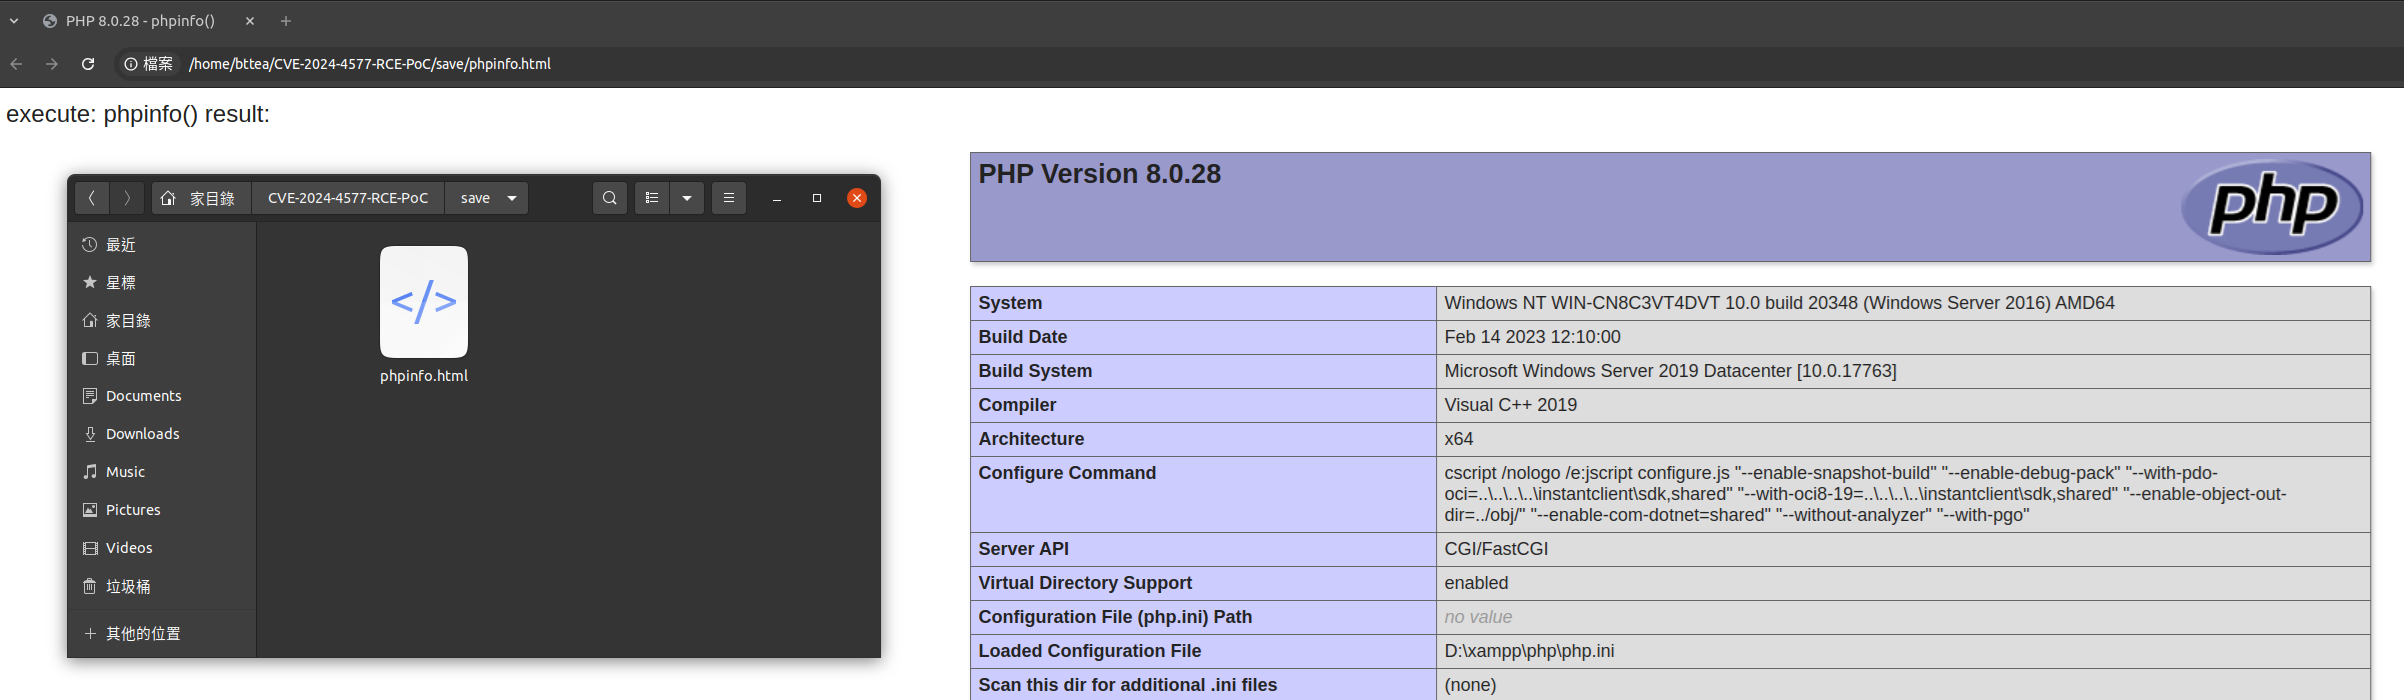Open a new browser tab

(286, 21)
